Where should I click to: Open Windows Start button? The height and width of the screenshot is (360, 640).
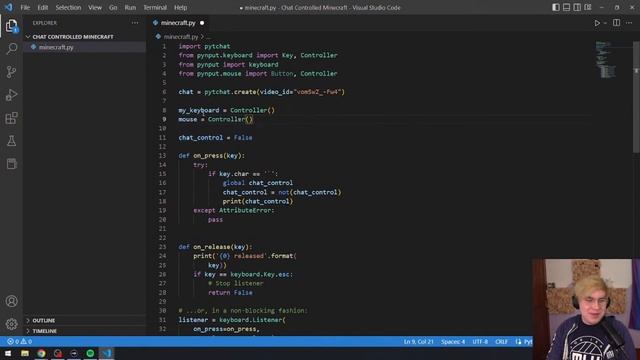pyautogui.click(x=8, y=353)
